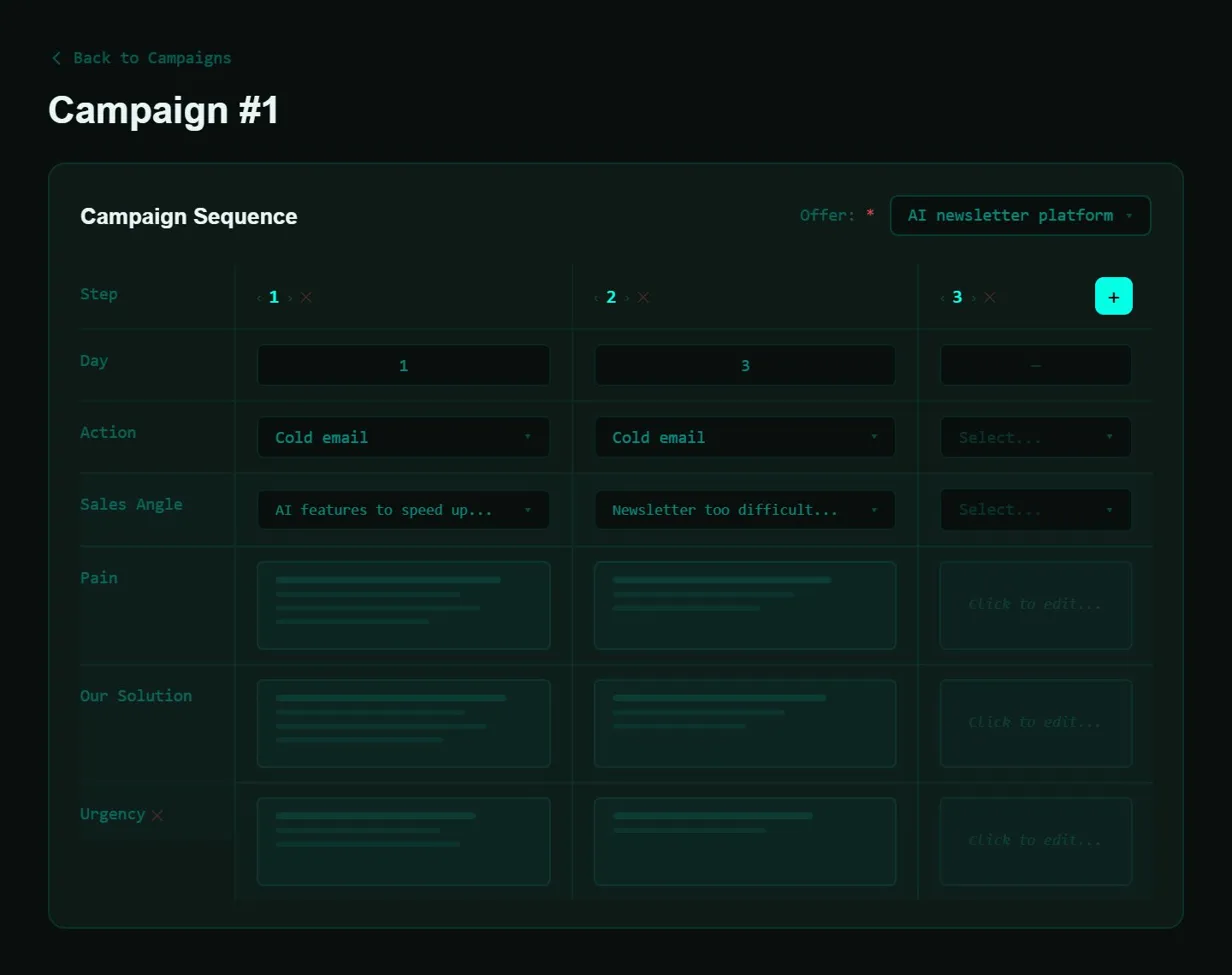This screenshot has height=975, width=1232.
Task: Click the step 2 Urgency text block
Action: [744, 841]
